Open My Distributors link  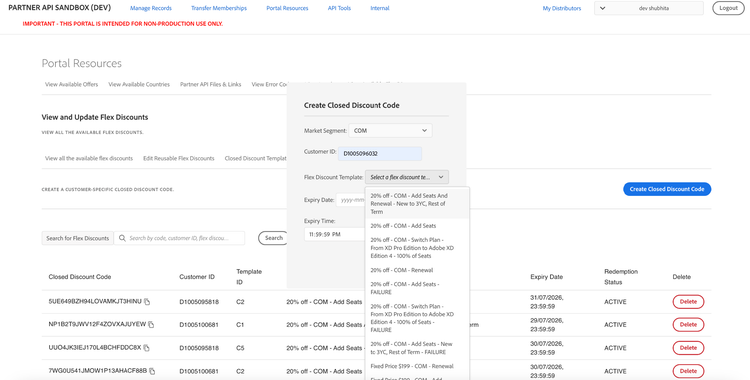click(562, 8)
